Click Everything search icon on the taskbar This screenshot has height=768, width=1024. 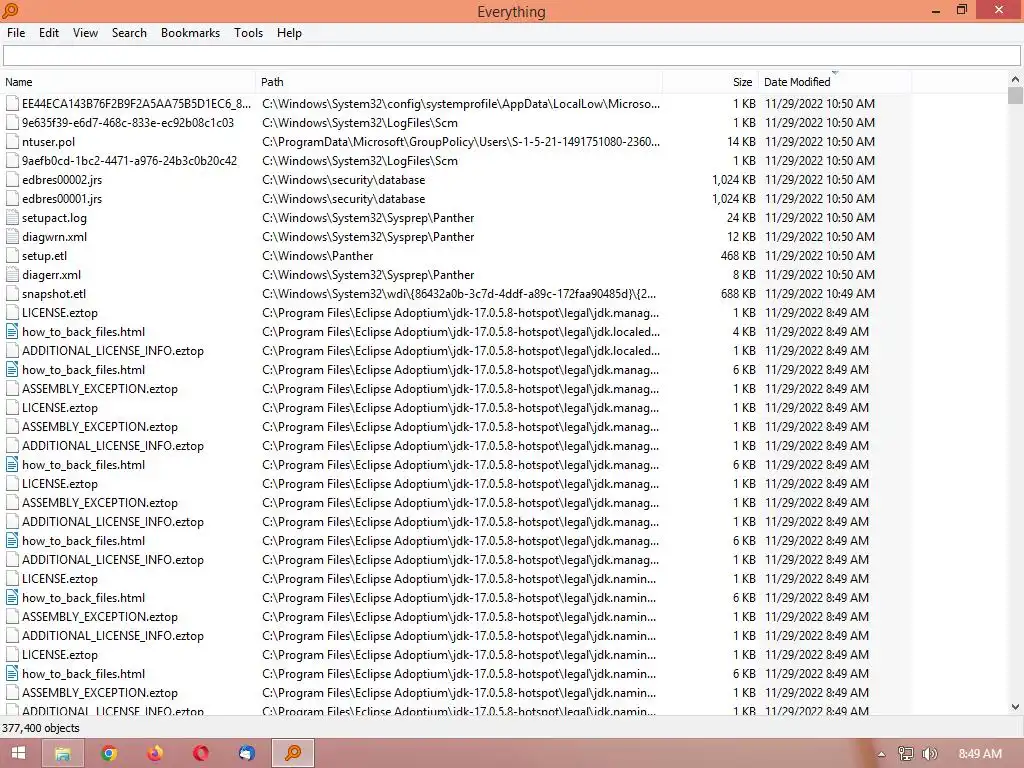click(293, 753)
